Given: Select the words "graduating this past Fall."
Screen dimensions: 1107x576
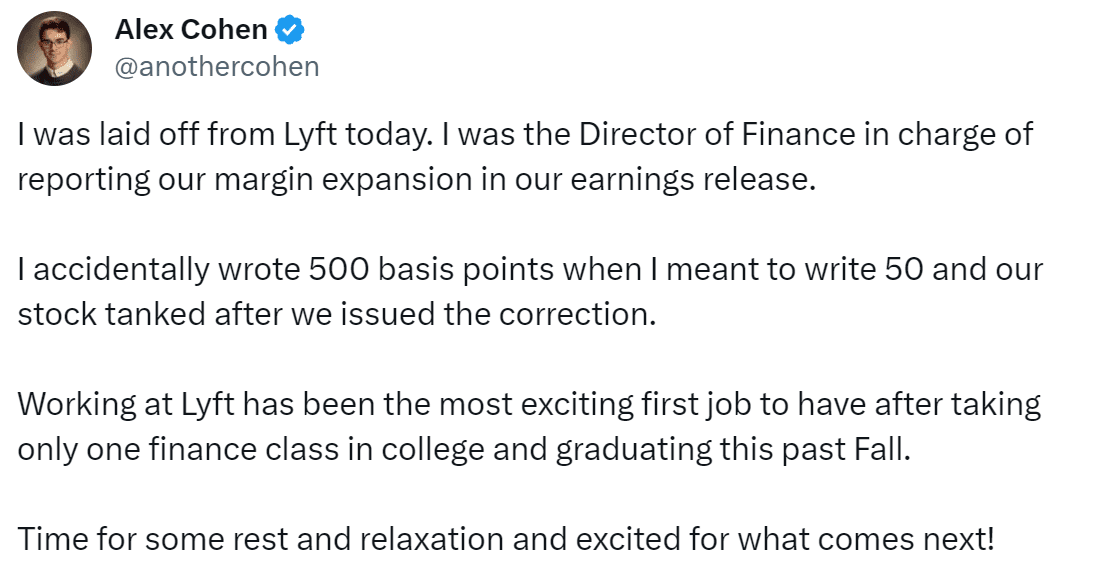Looking at the screenshot, I should [x=734, y=450].
